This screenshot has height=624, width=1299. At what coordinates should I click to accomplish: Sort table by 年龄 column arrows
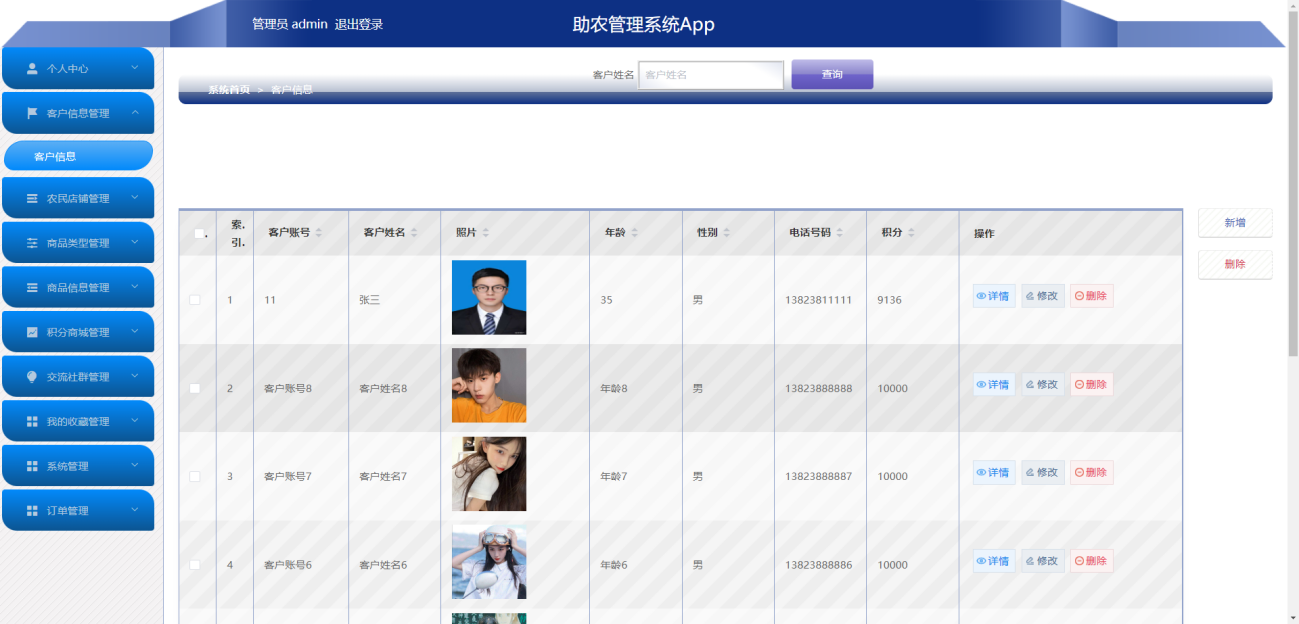pos(634,233)
